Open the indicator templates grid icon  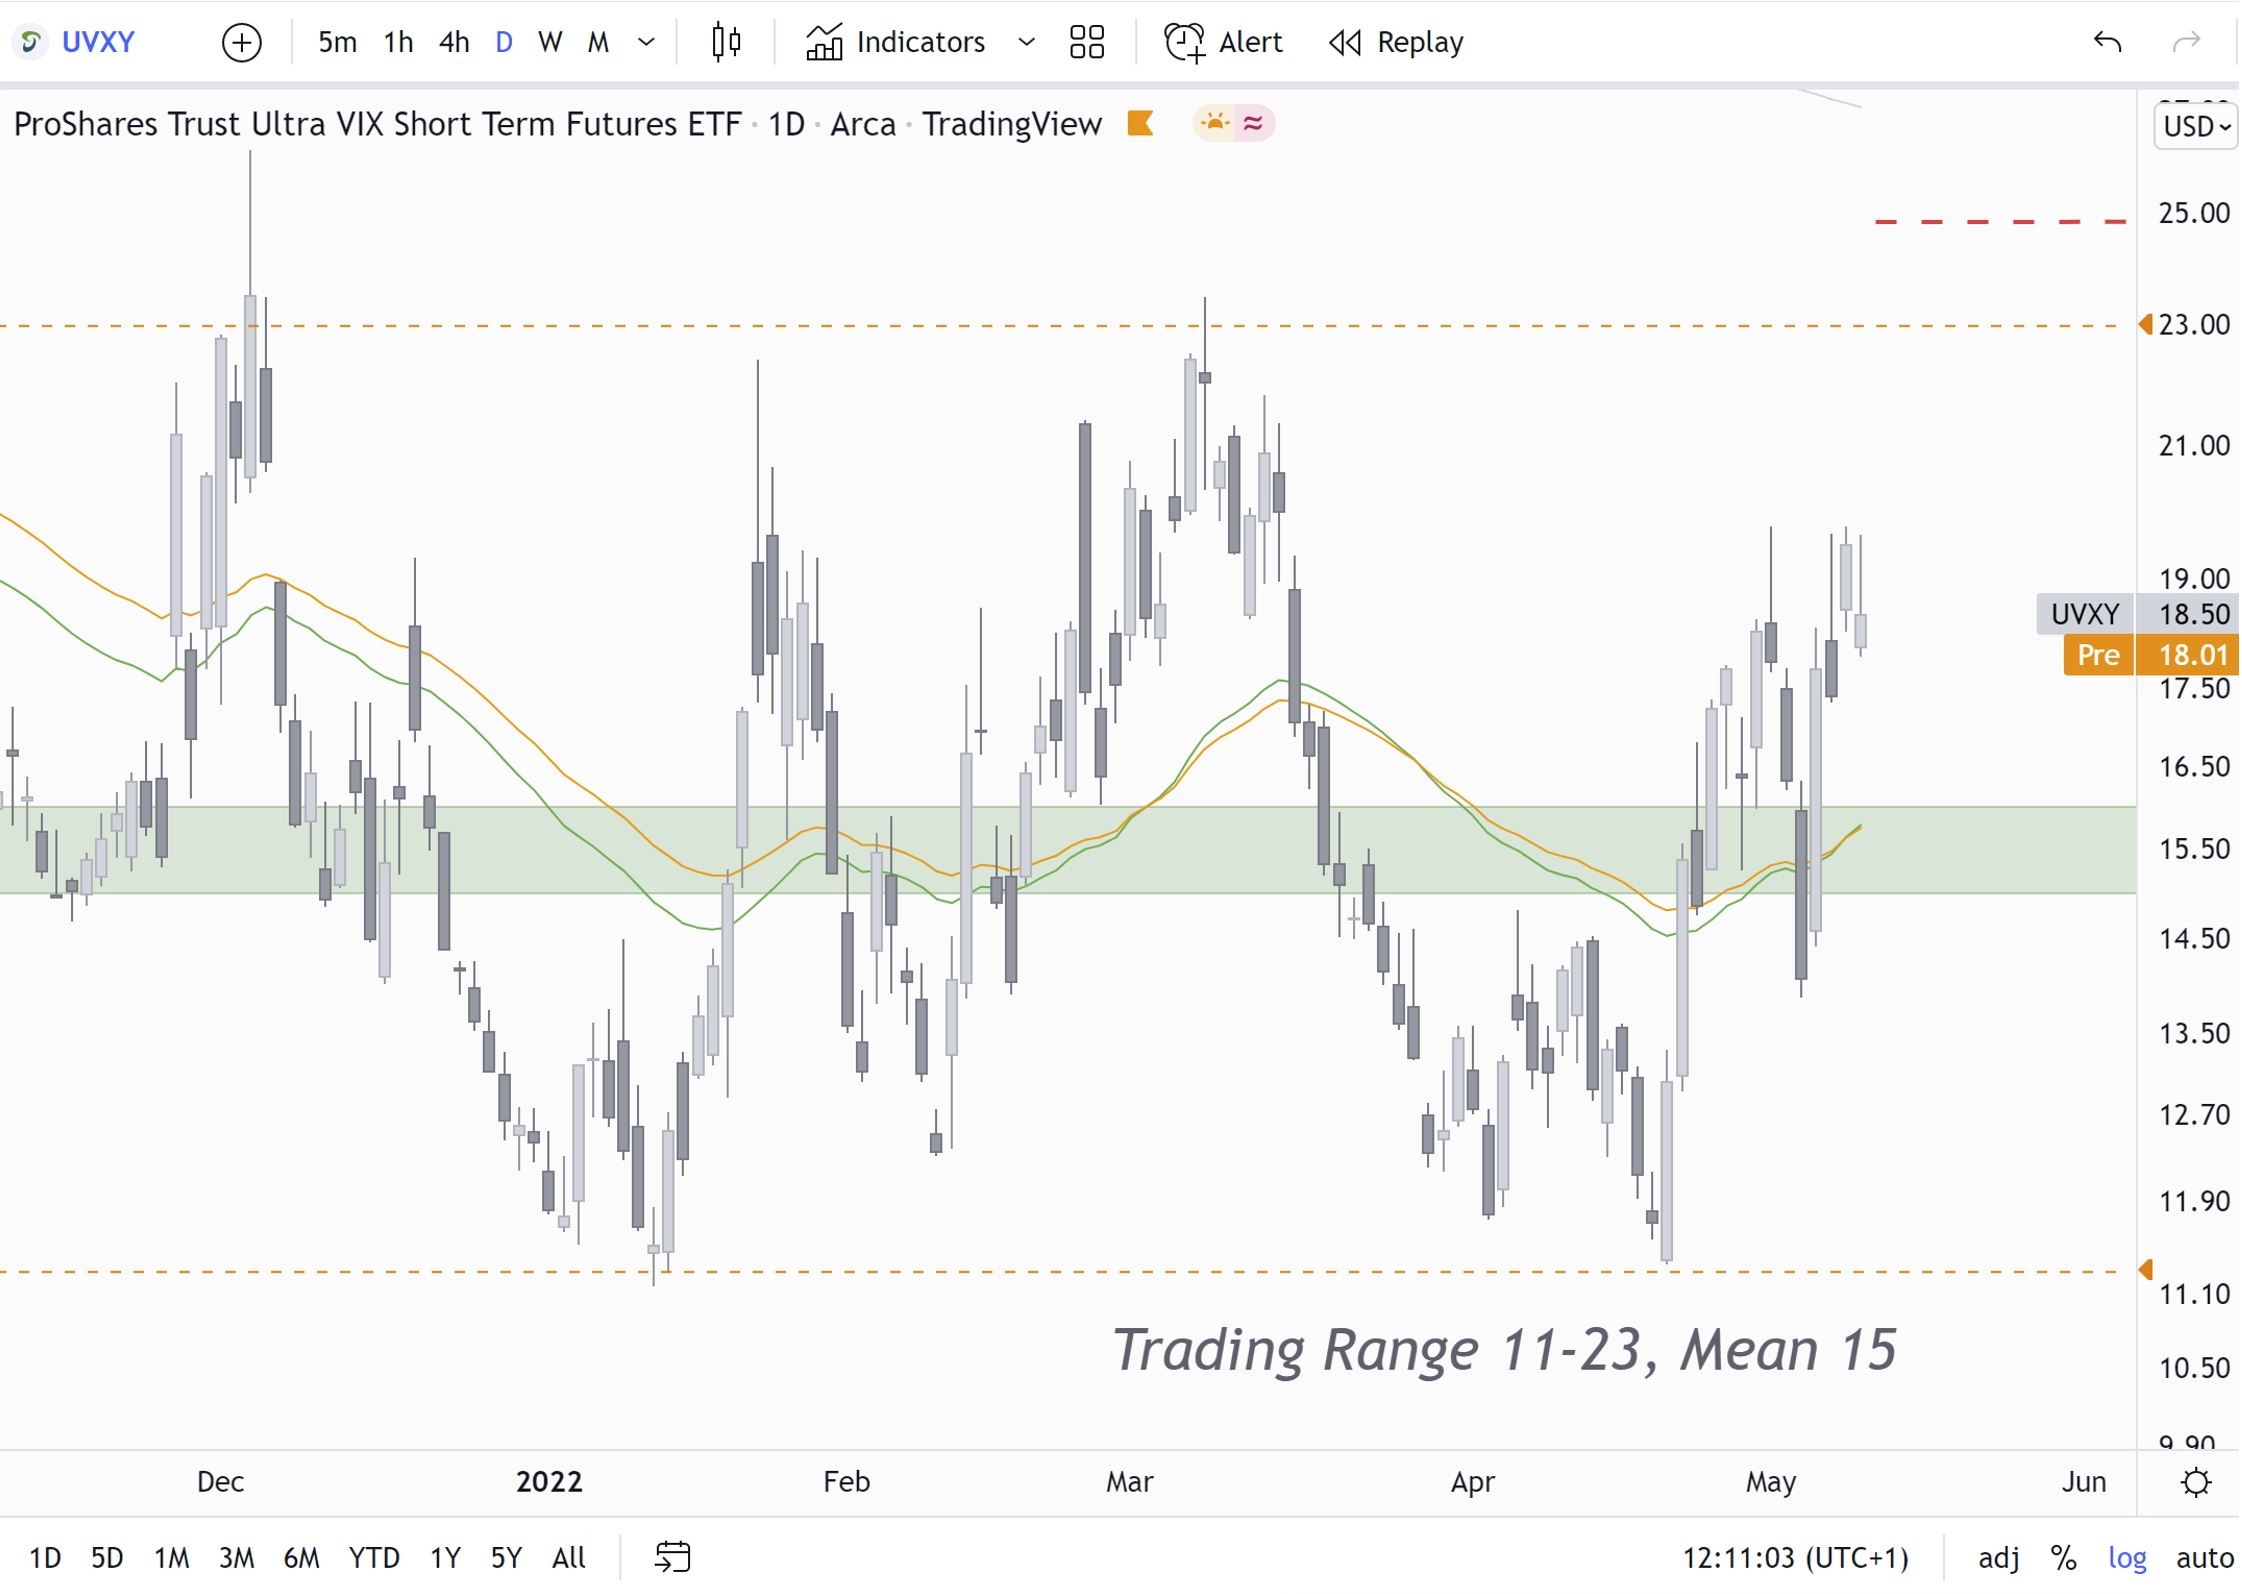coord(1087,42)
